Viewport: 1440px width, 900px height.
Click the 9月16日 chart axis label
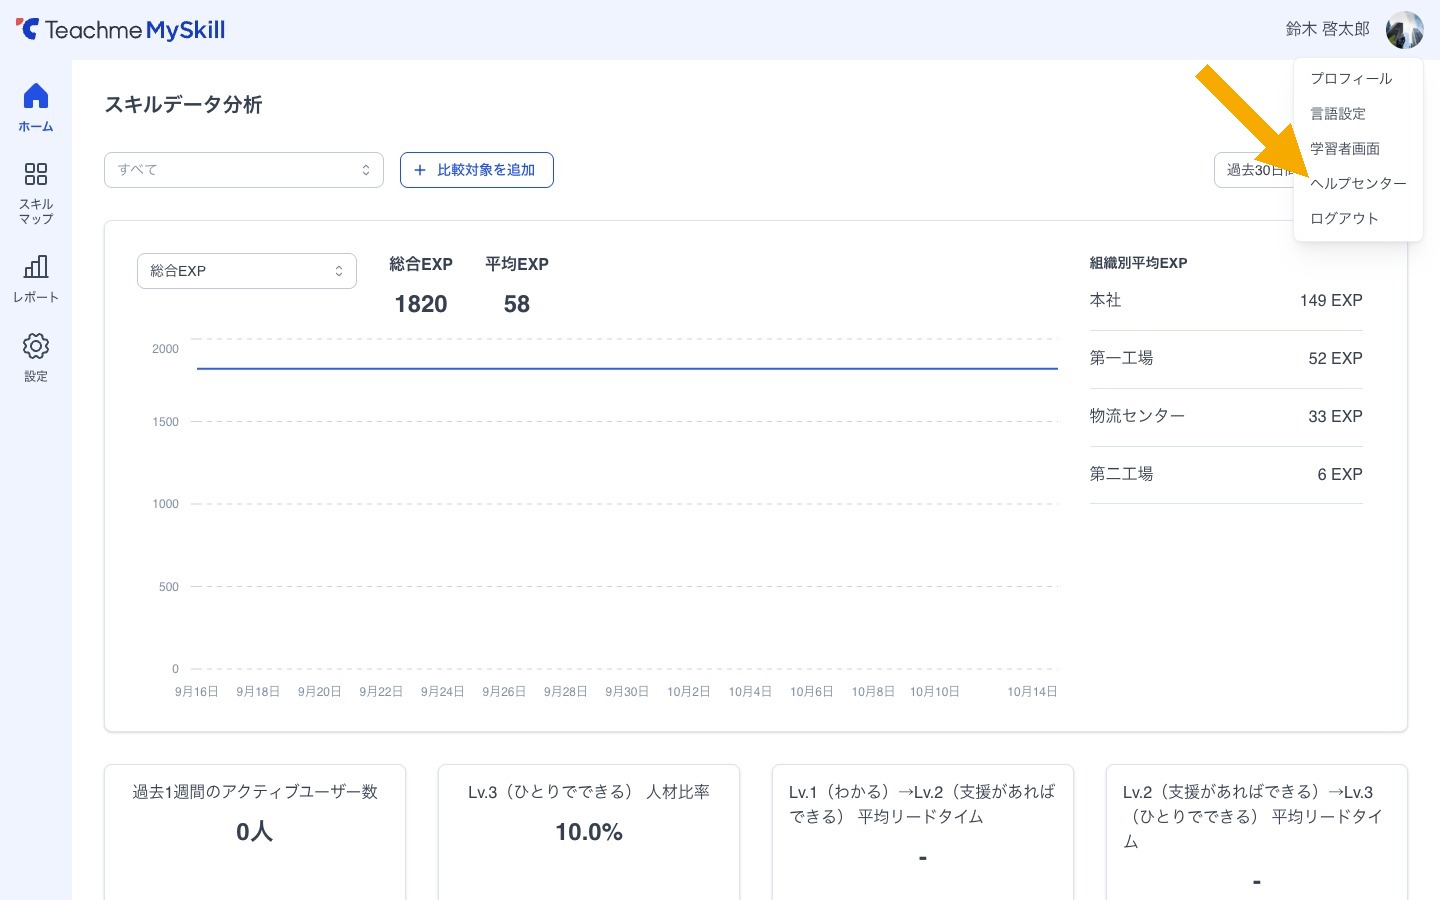point(196,691)
